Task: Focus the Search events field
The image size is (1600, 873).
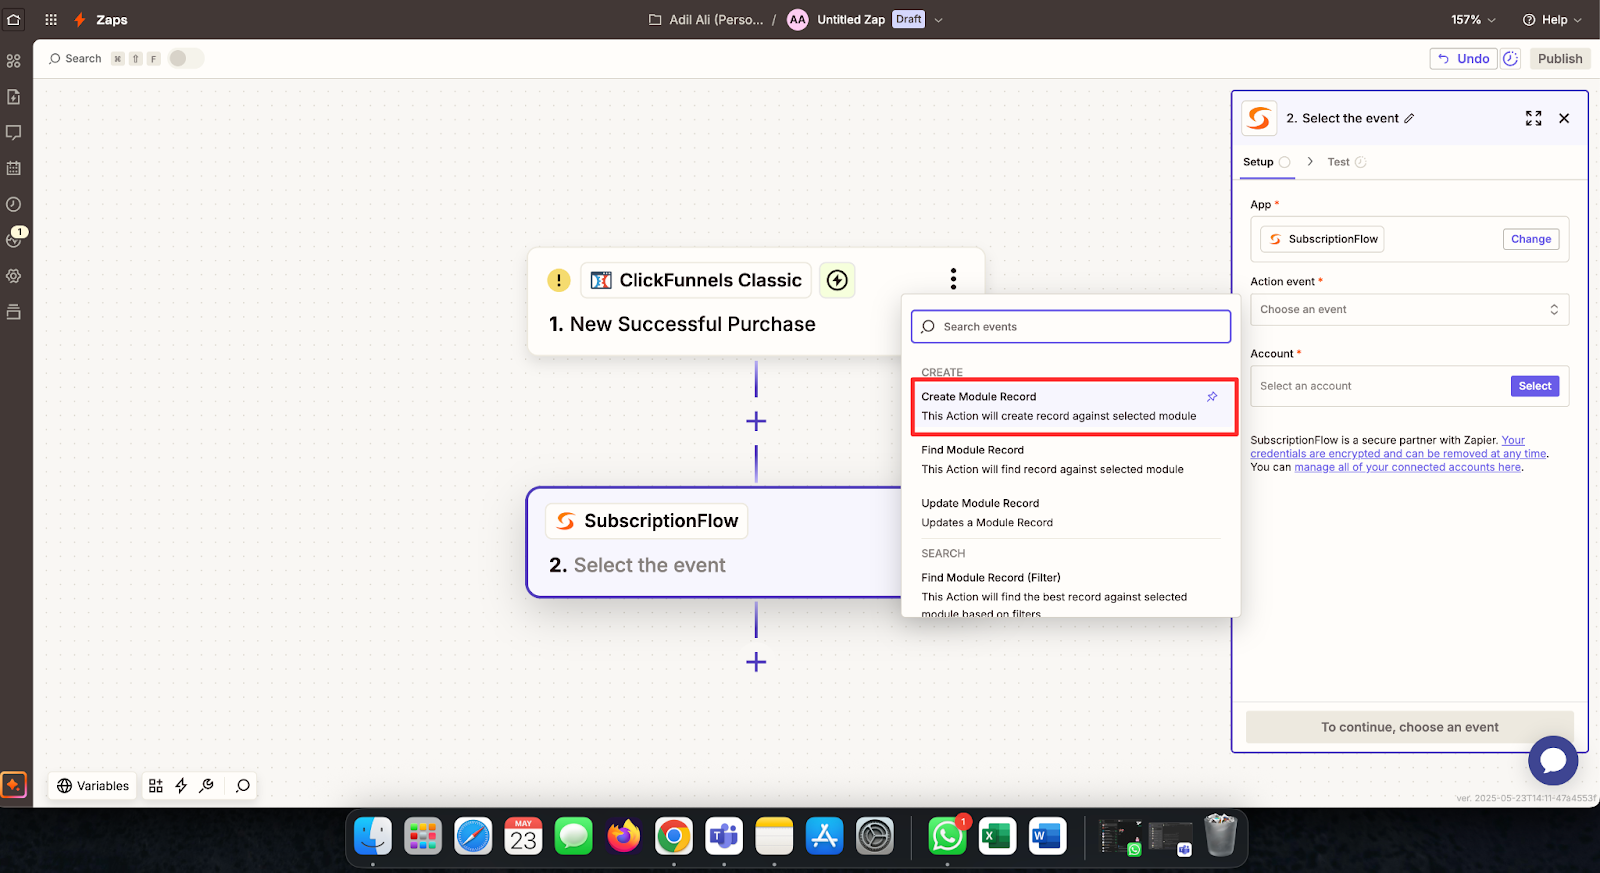Action: coord(1071,327)
